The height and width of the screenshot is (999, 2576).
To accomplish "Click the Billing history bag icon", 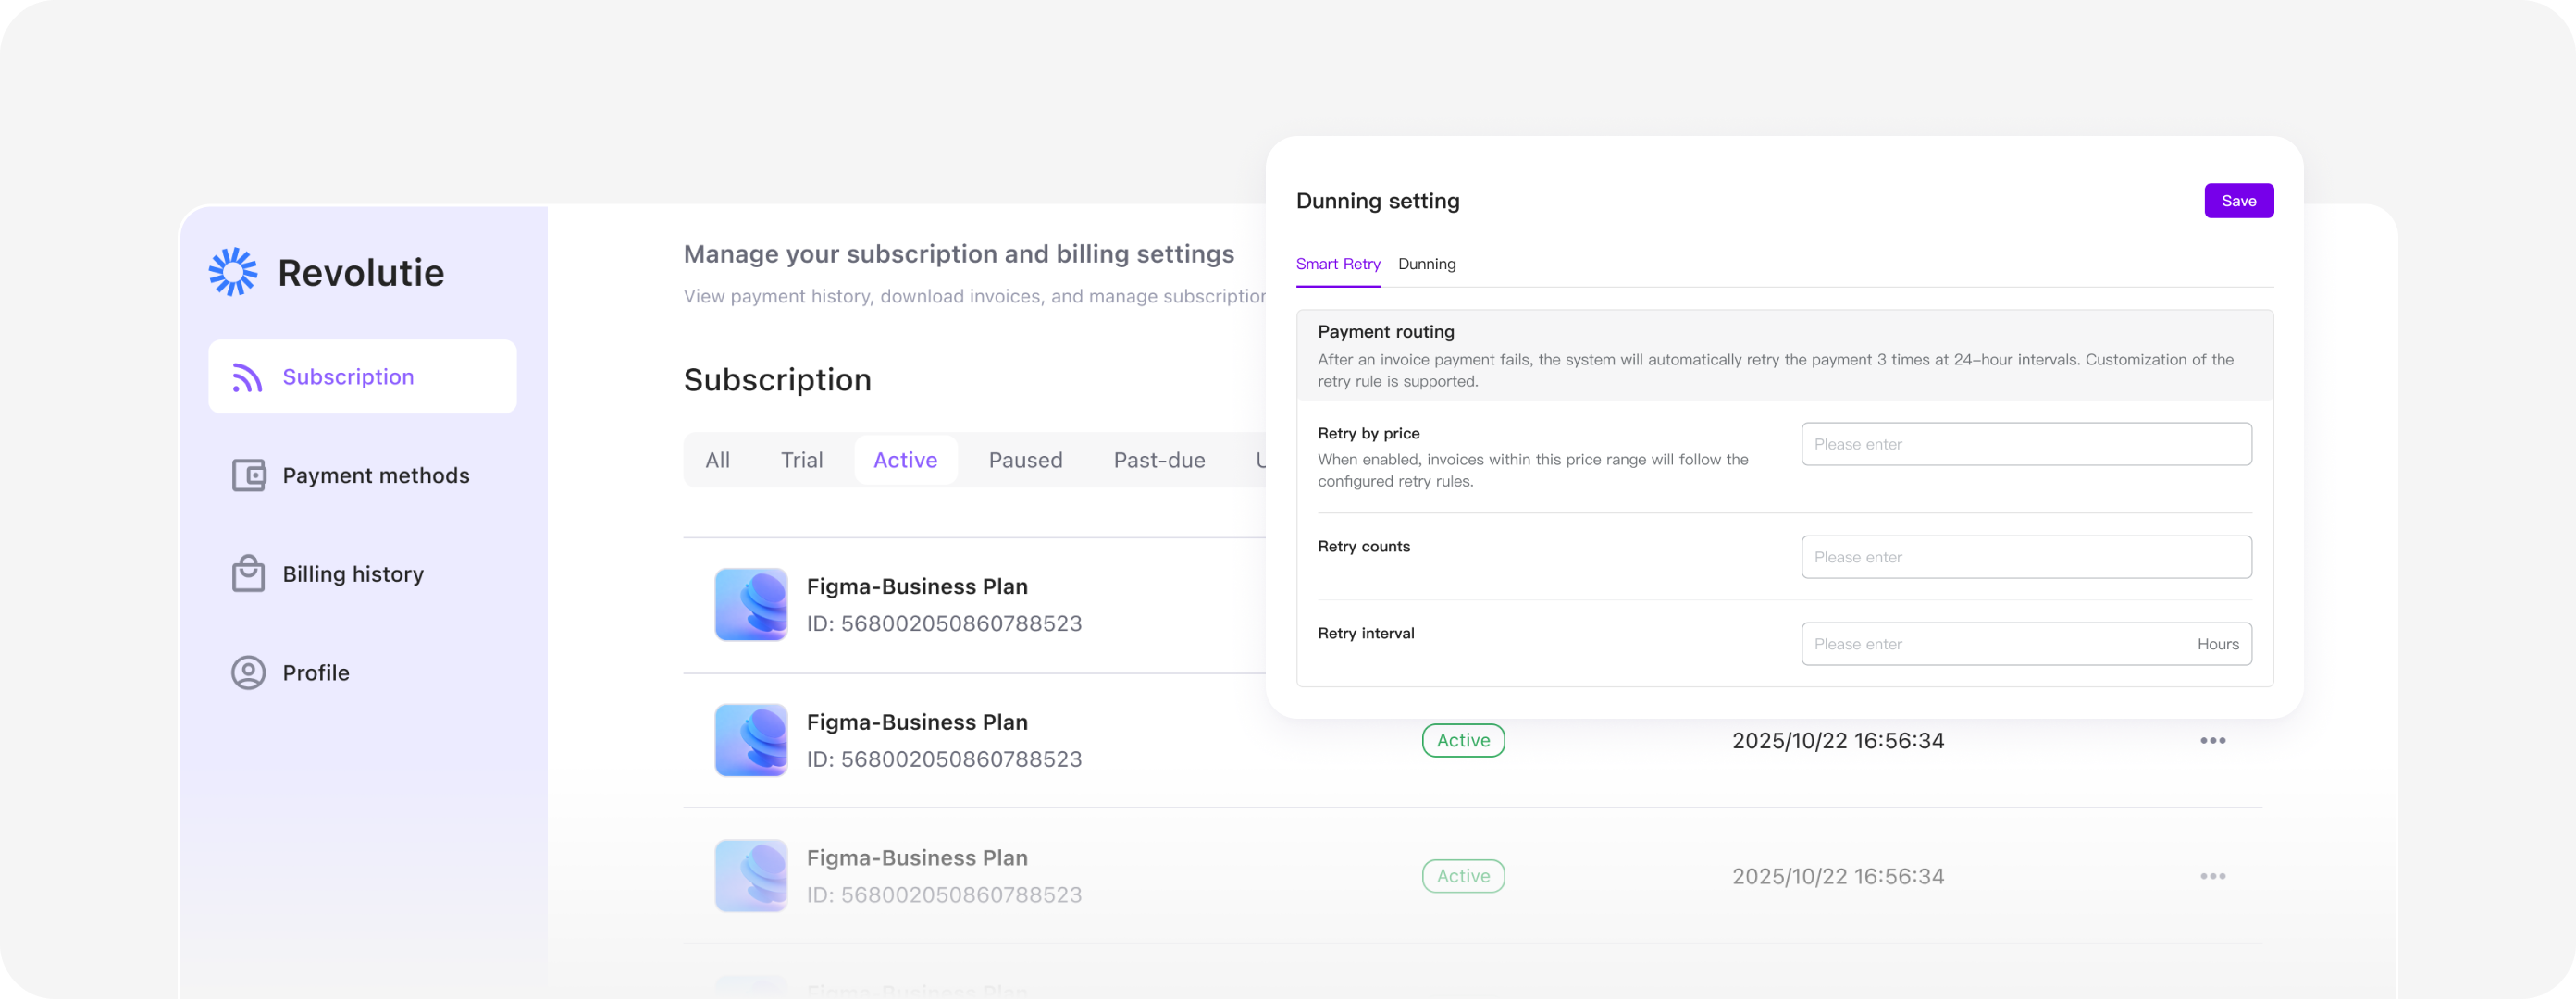I will click(247, 573).
